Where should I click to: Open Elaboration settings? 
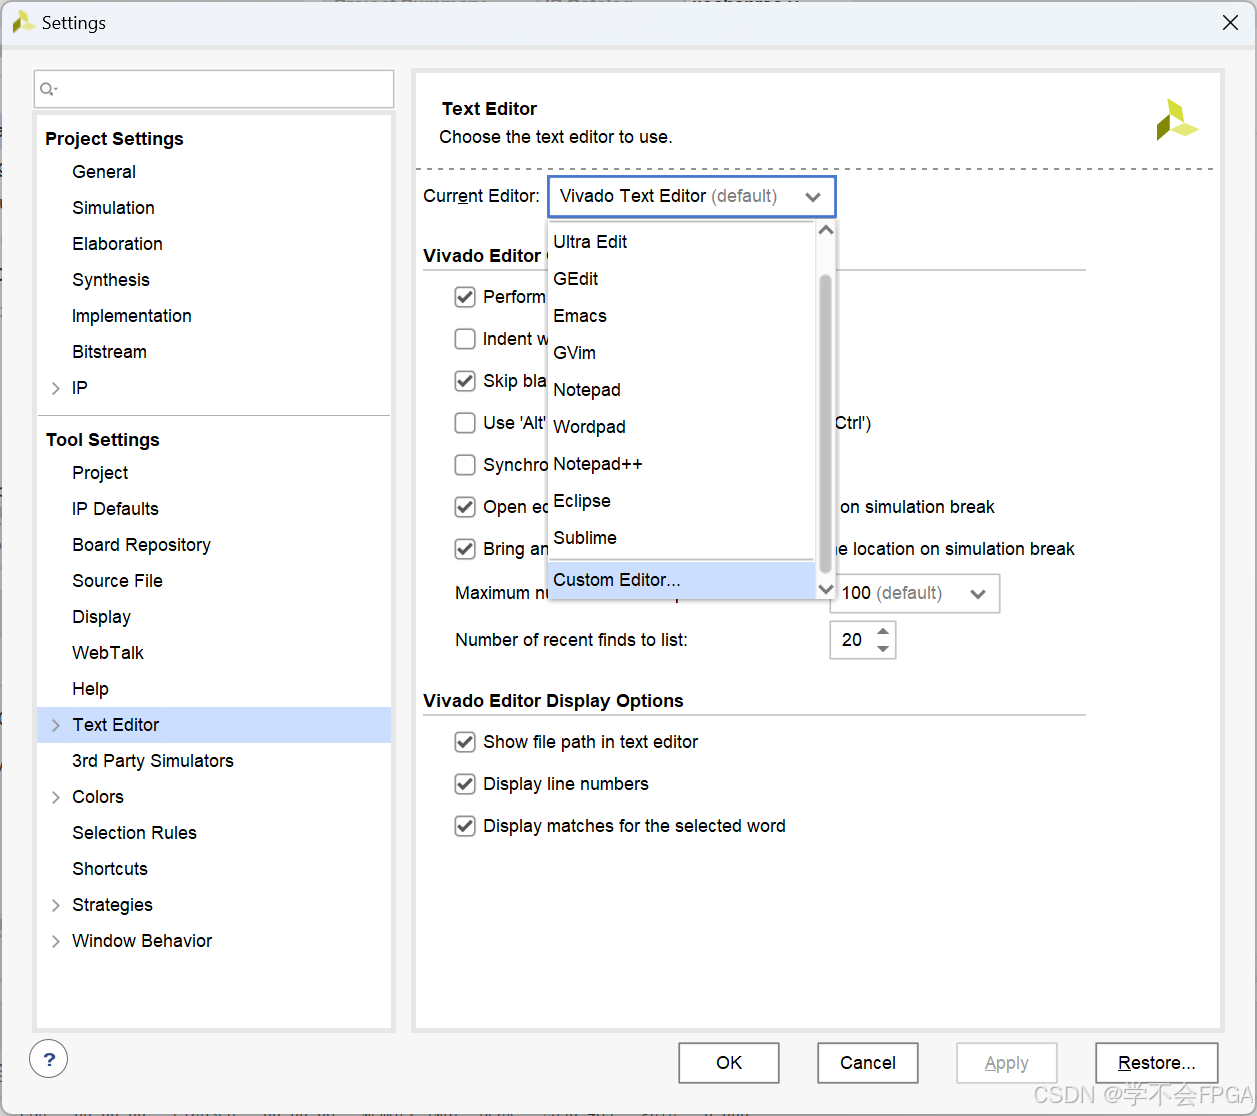click(x=117, y=244)
